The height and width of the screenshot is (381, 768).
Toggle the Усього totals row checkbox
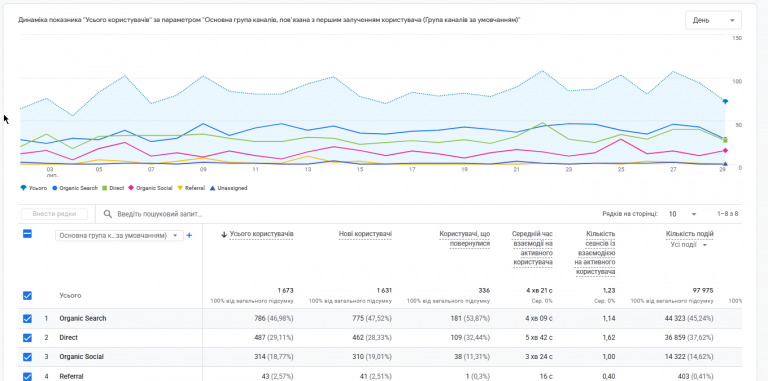(x=27, y=295)
